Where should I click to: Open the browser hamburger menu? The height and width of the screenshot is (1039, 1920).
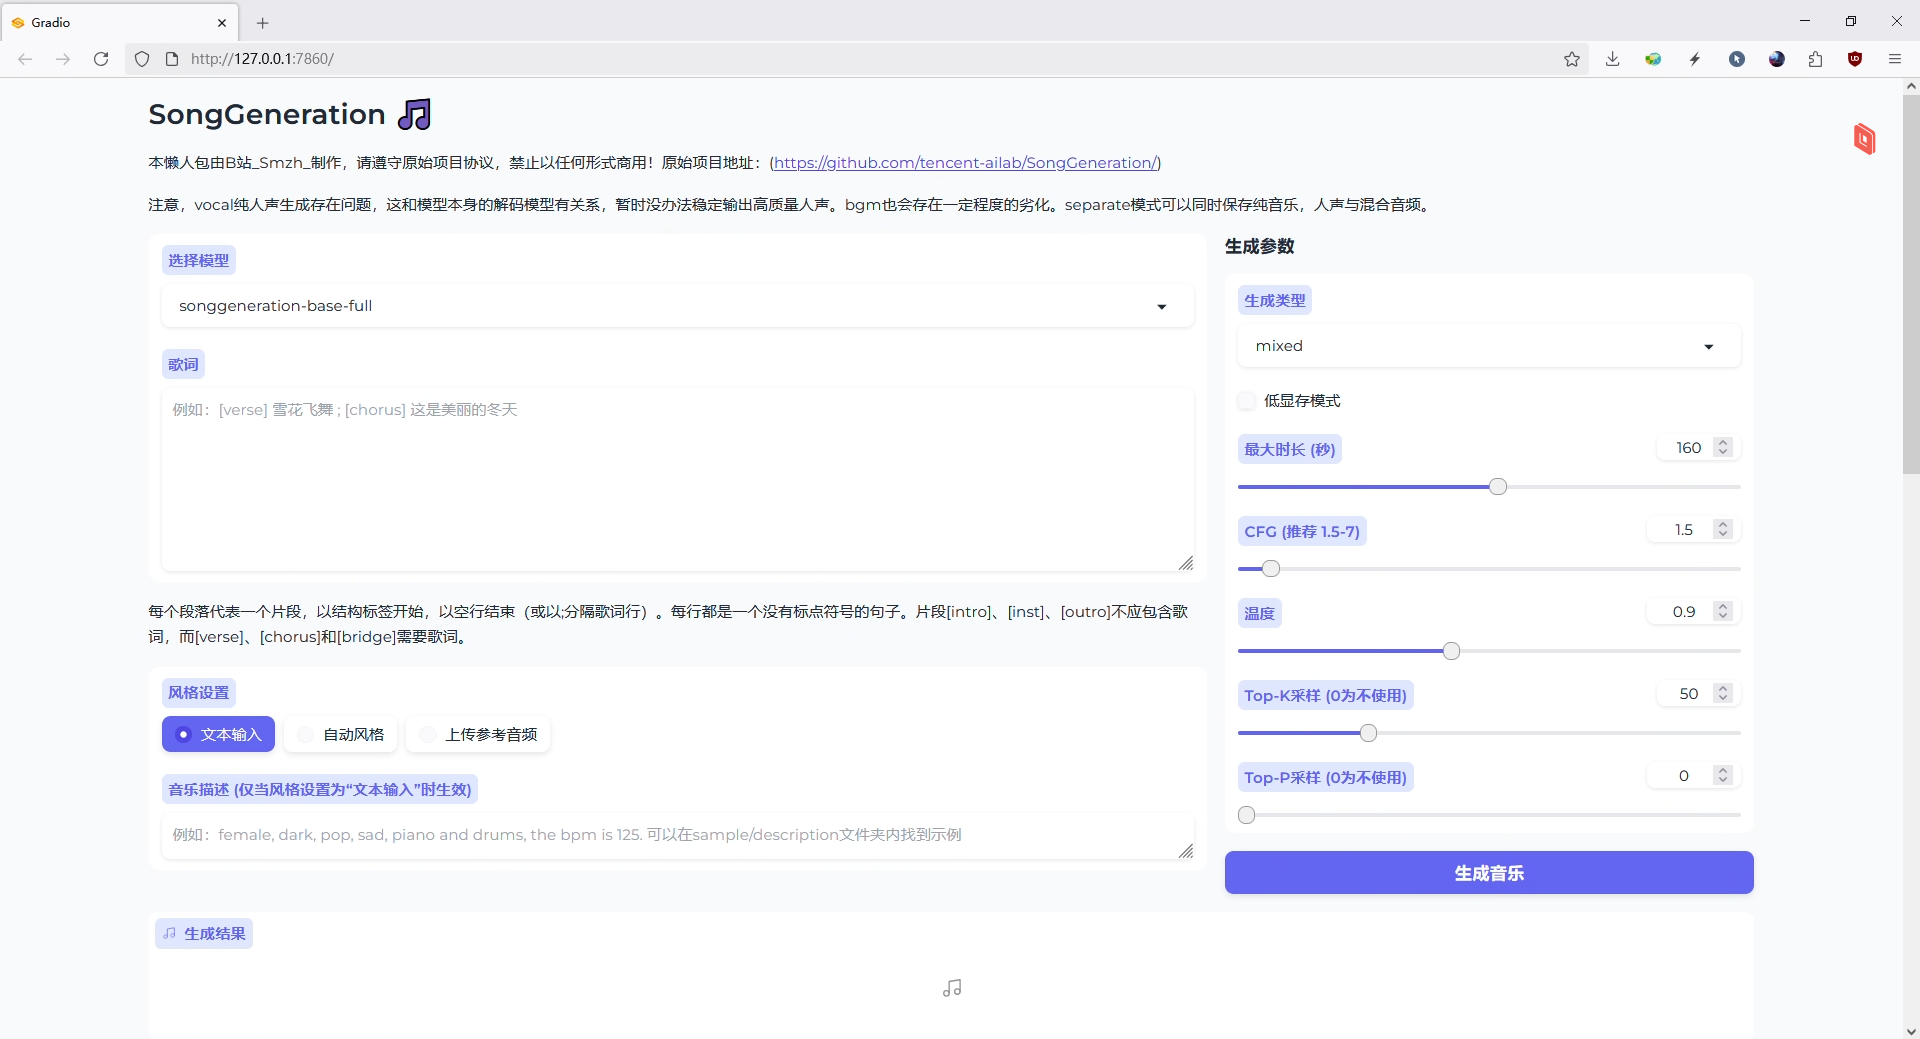(x=1895, y=59)
